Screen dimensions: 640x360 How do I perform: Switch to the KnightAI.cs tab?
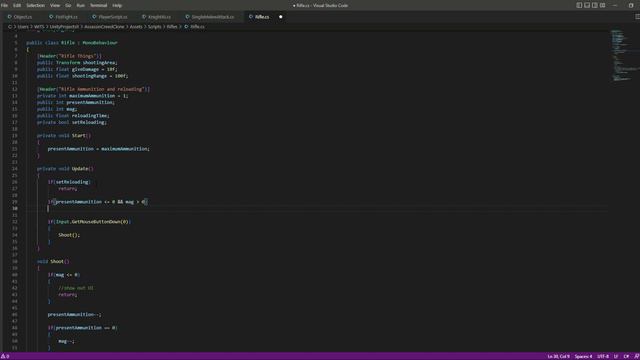pos(156,17)
